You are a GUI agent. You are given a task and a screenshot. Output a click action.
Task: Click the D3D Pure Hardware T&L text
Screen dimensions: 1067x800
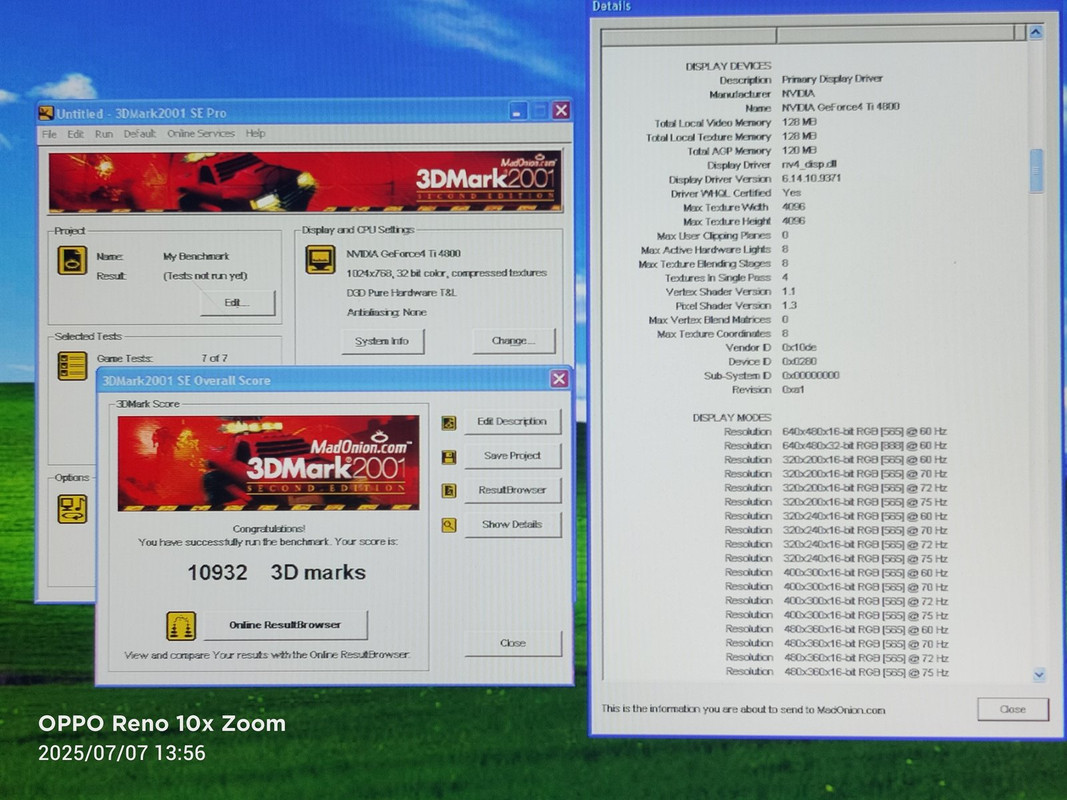coord(401,293)
